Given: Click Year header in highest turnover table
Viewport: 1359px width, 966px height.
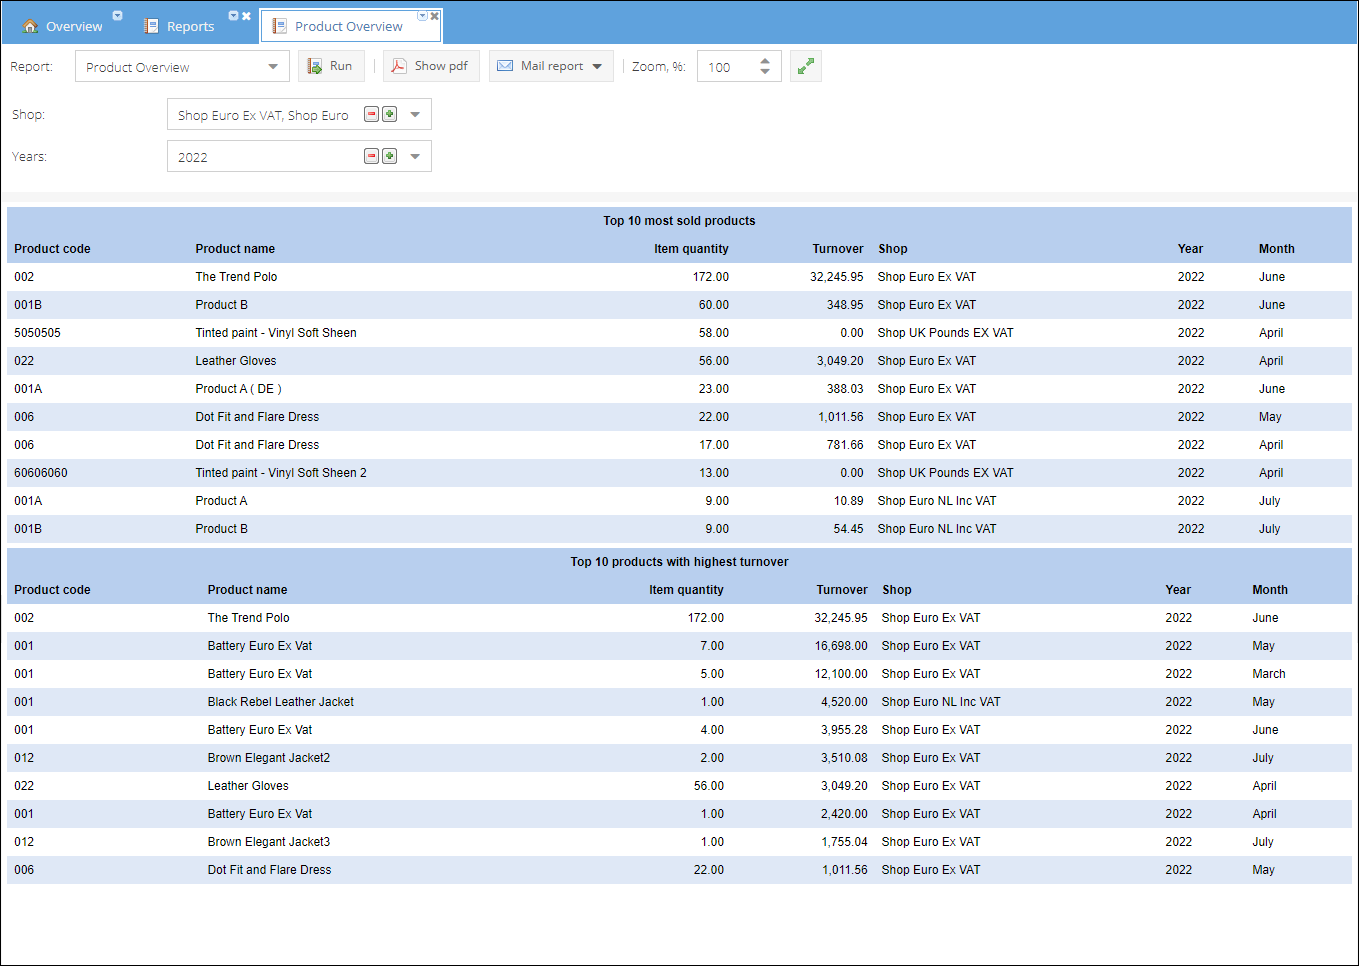Looking at the screenshot, I should [x=1178, y=590].
